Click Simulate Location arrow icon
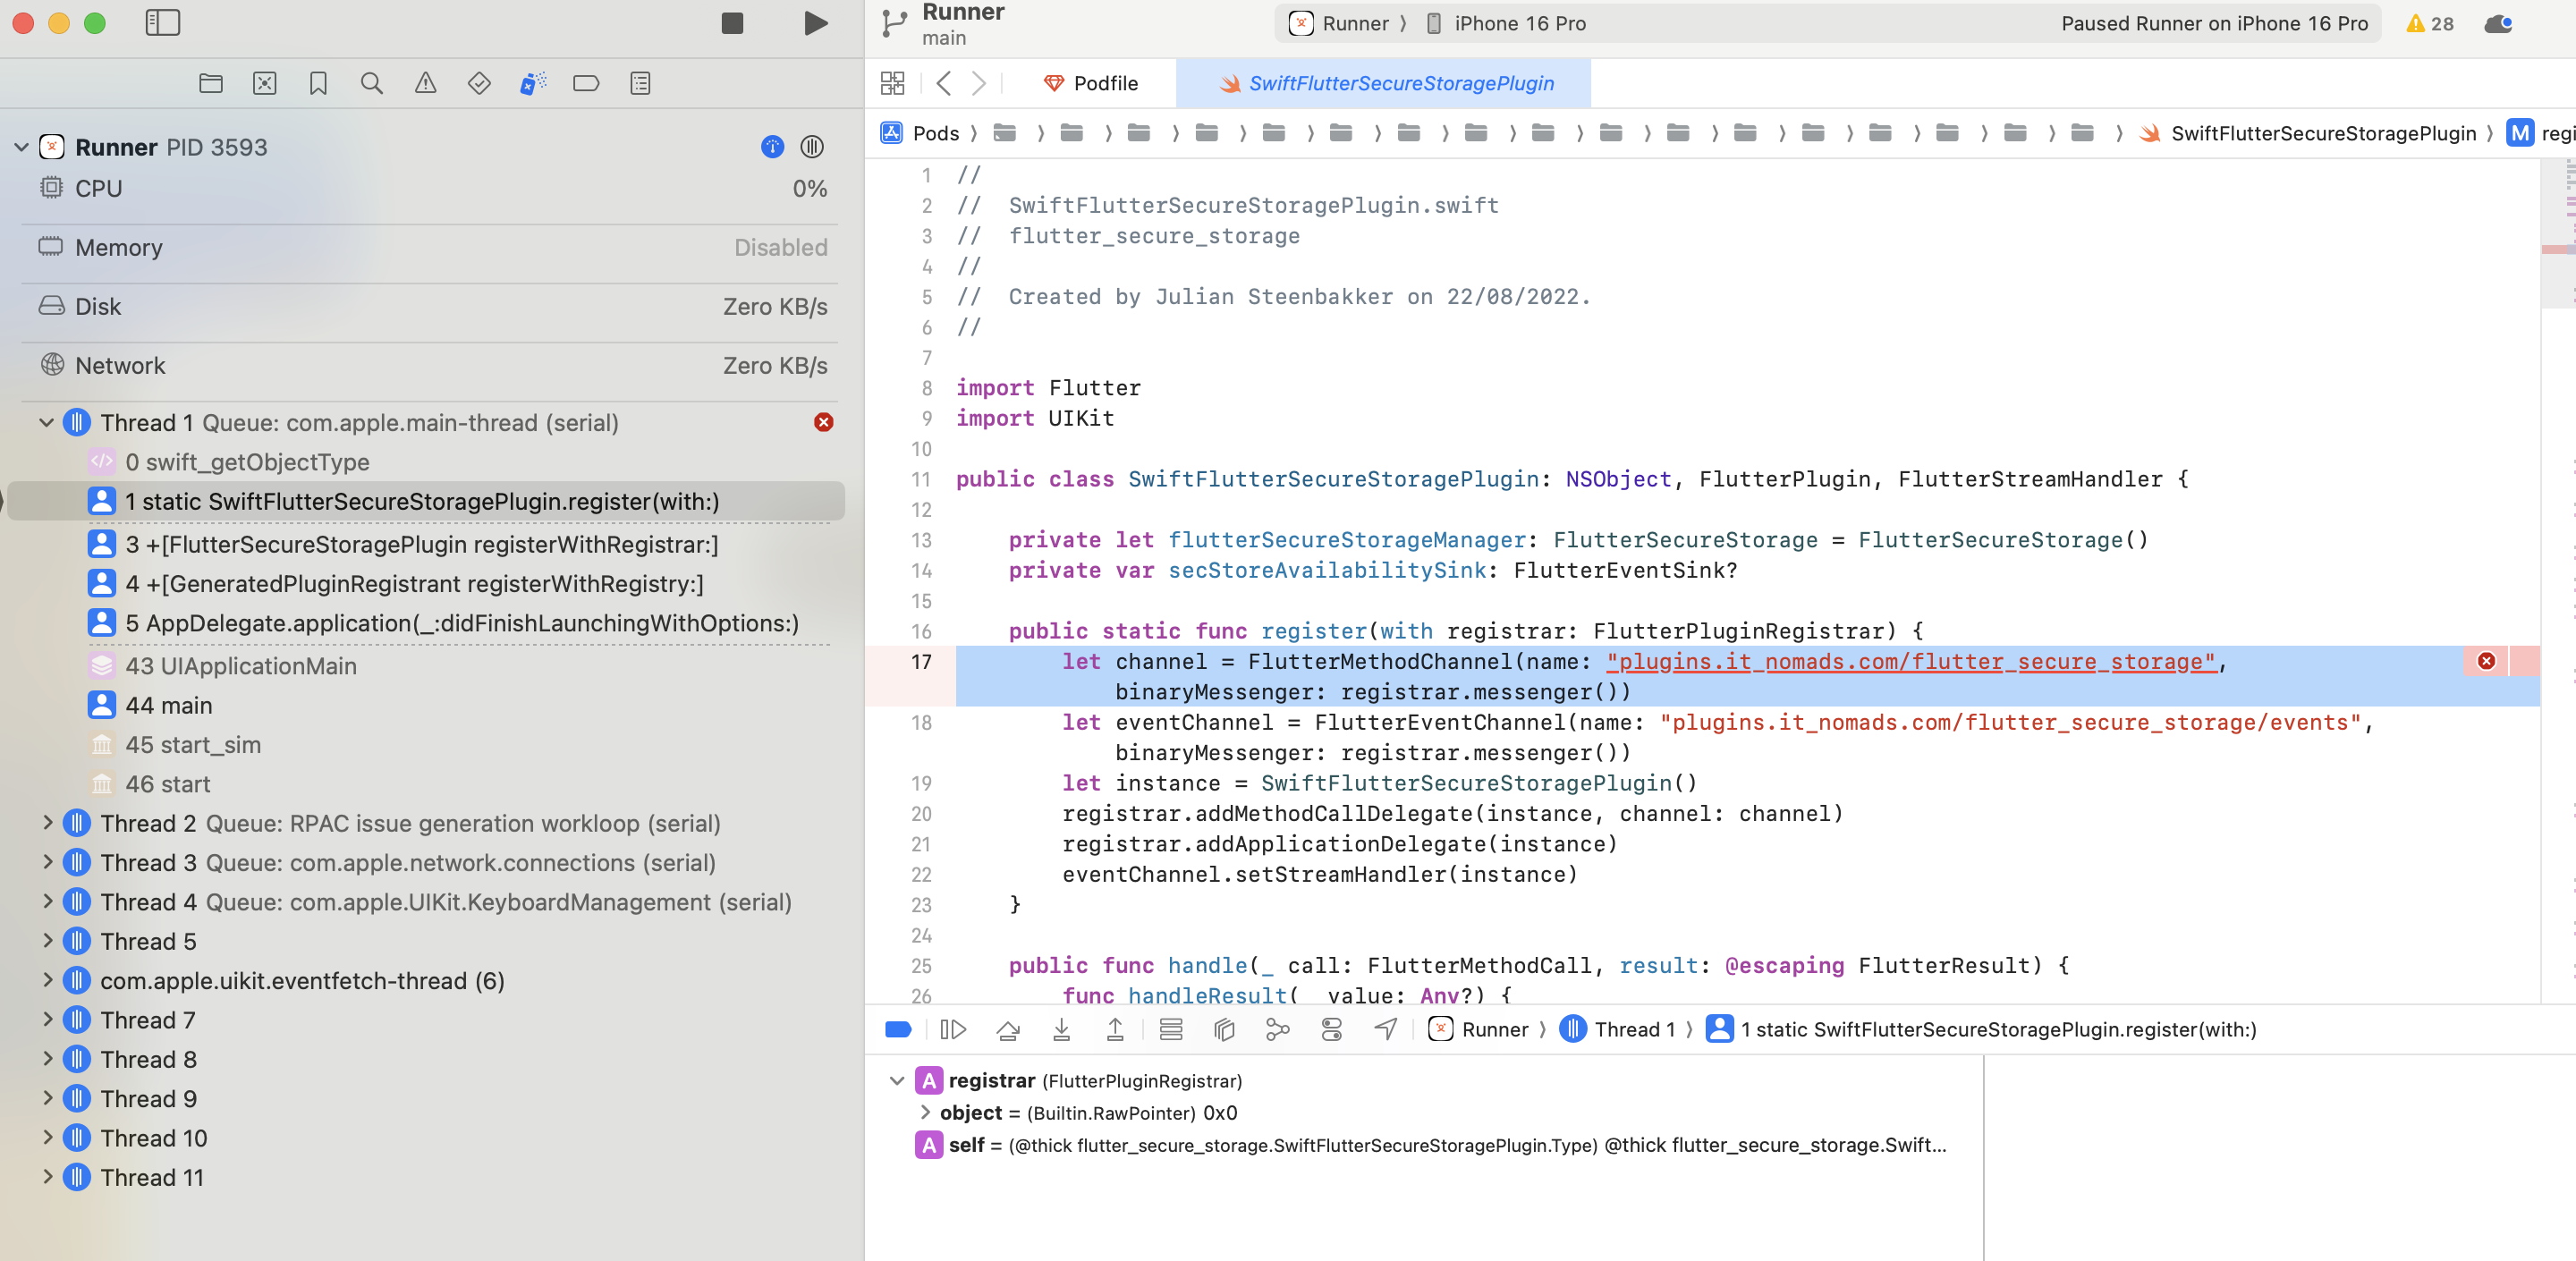Screen dimensions: 2576x1261 1385,1029
